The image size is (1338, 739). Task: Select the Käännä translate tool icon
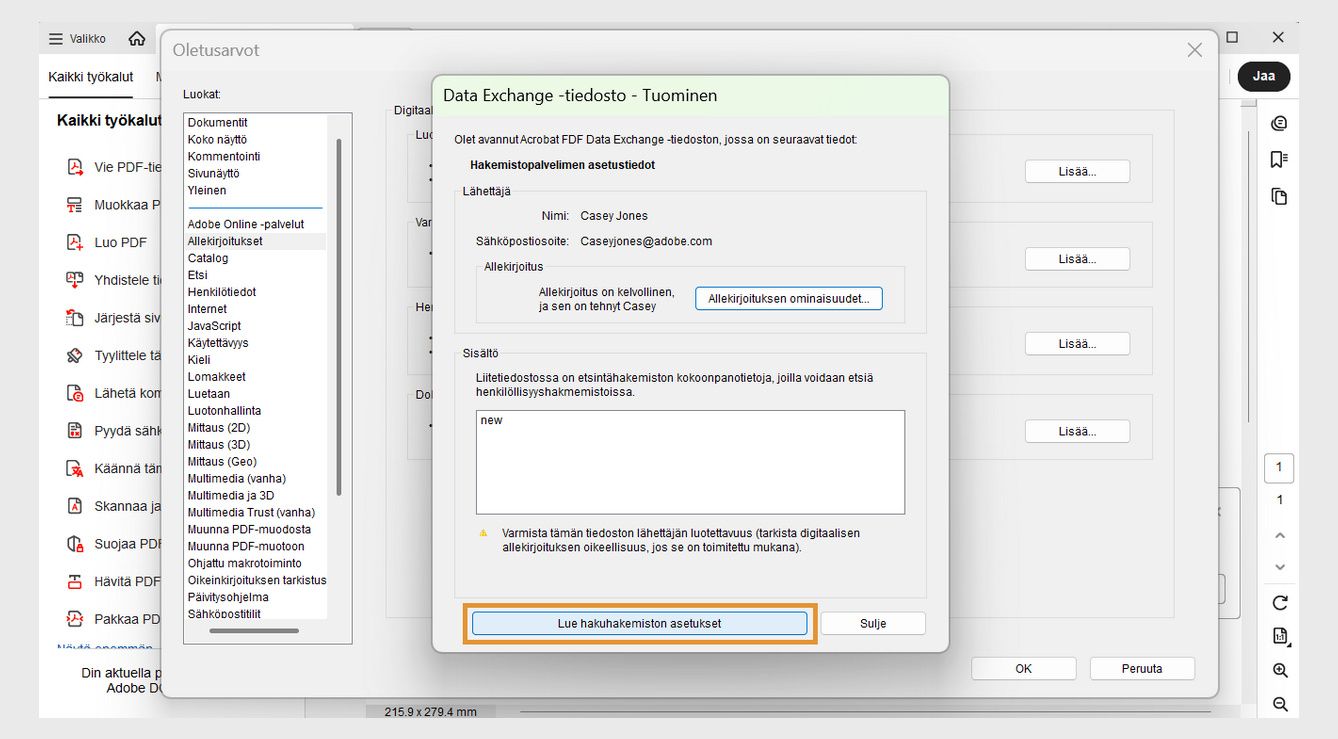point(74,468)
